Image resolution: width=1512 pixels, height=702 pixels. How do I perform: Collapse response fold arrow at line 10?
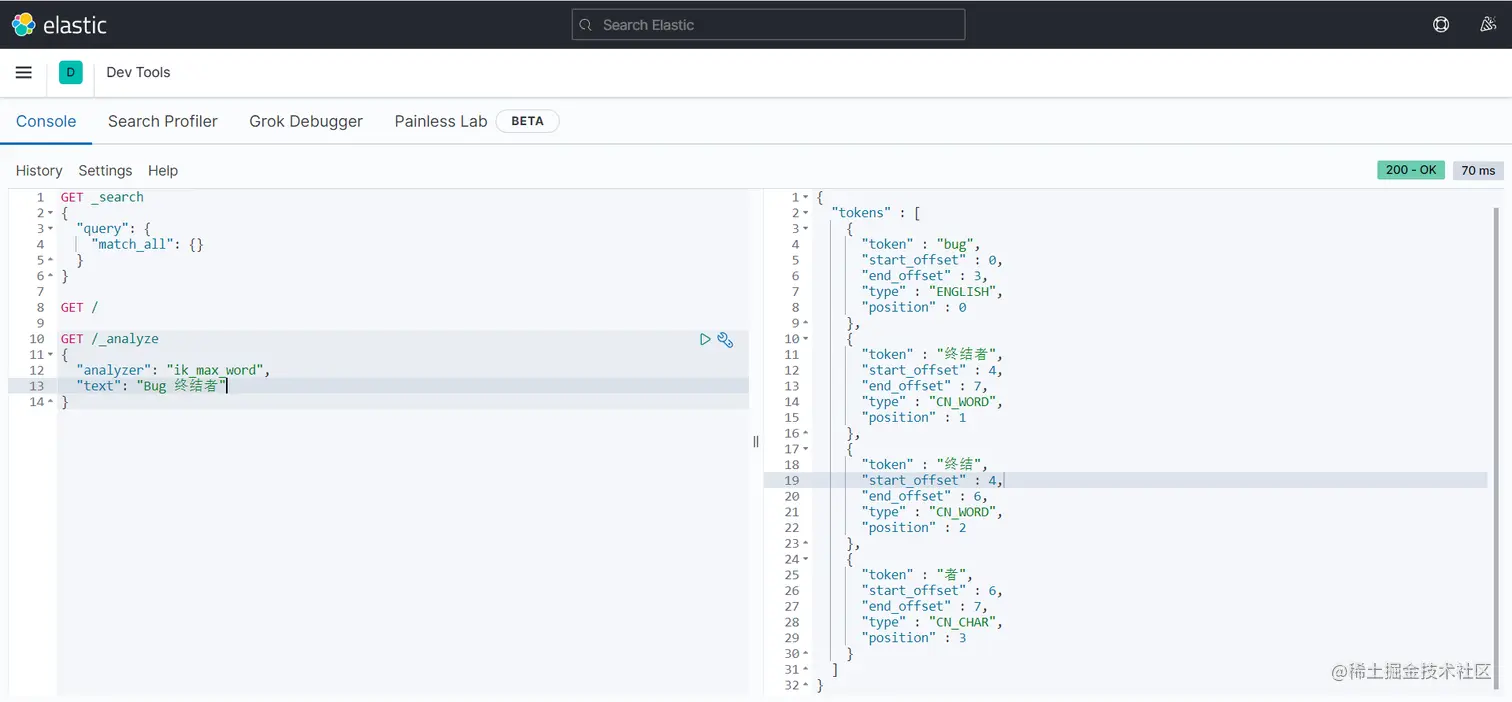click(806, 339)
